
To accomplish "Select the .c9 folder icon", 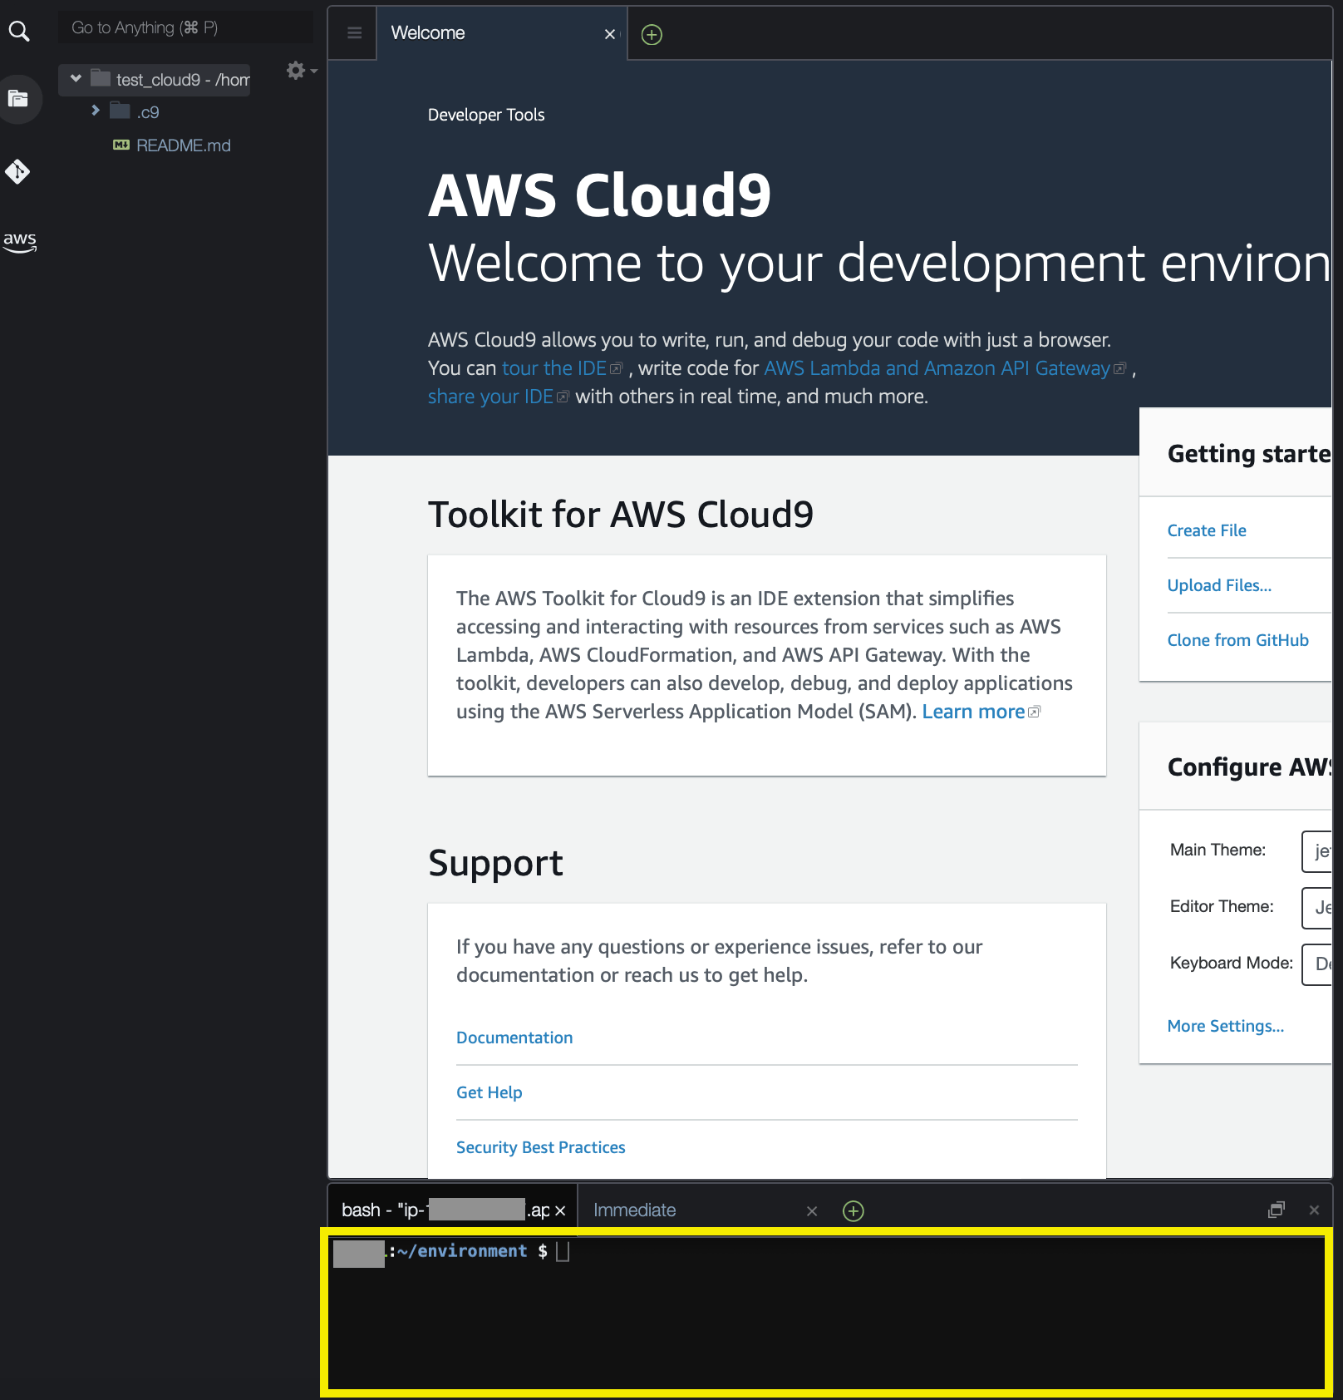I will pyautogui.click(x=120, y=110).
